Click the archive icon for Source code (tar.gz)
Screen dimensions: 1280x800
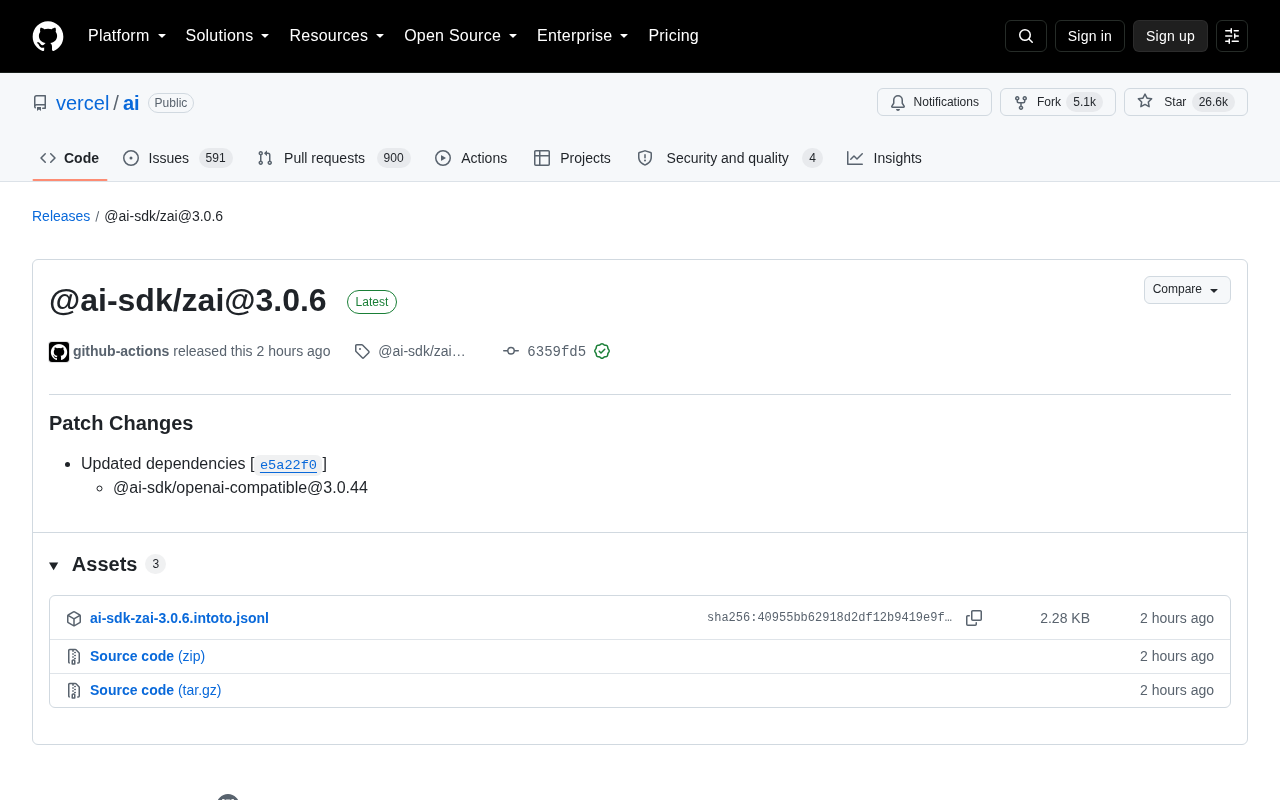pyautogui.click(x=74, y=691)
